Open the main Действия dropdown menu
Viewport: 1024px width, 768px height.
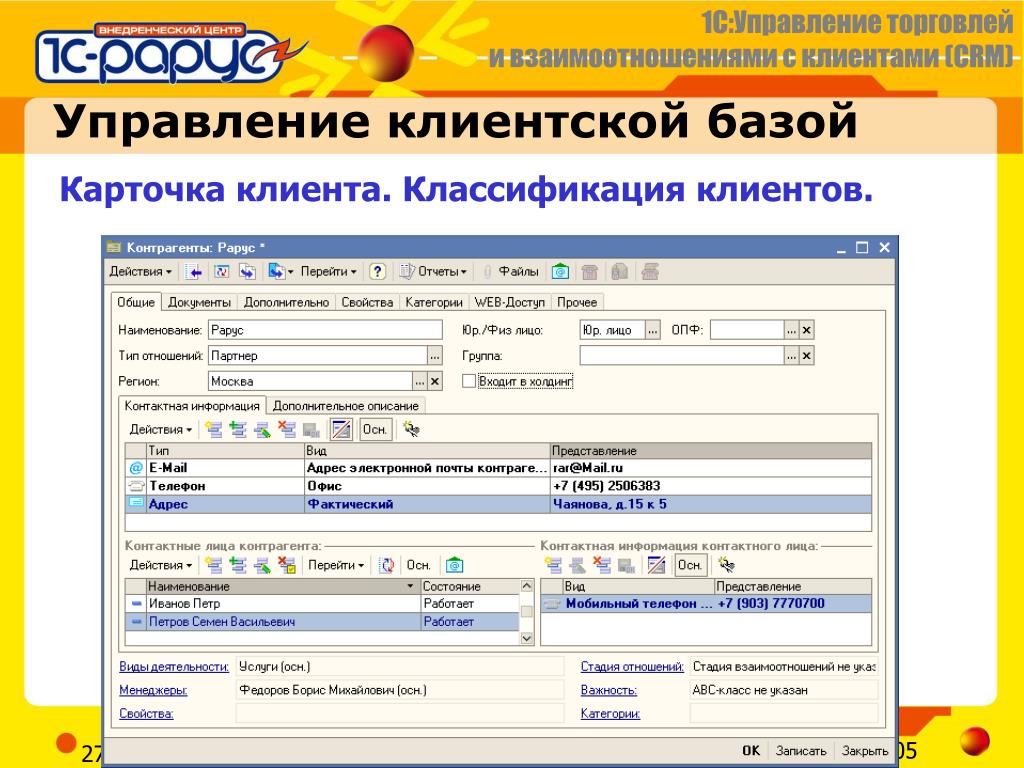[140, 272]
